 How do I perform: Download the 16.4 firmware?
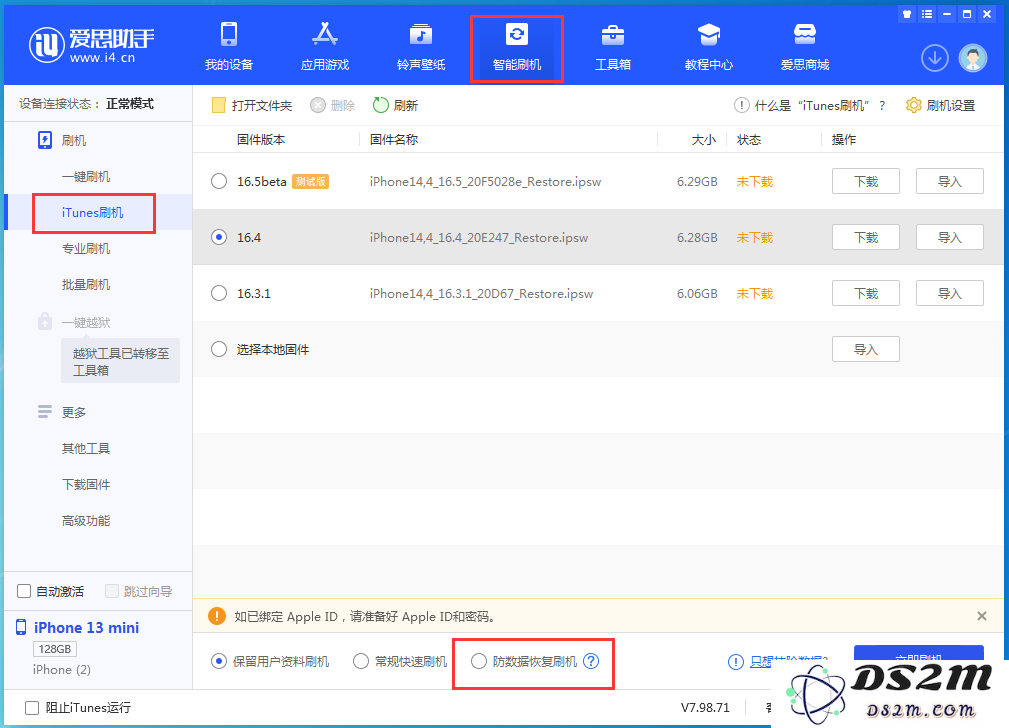866,237
